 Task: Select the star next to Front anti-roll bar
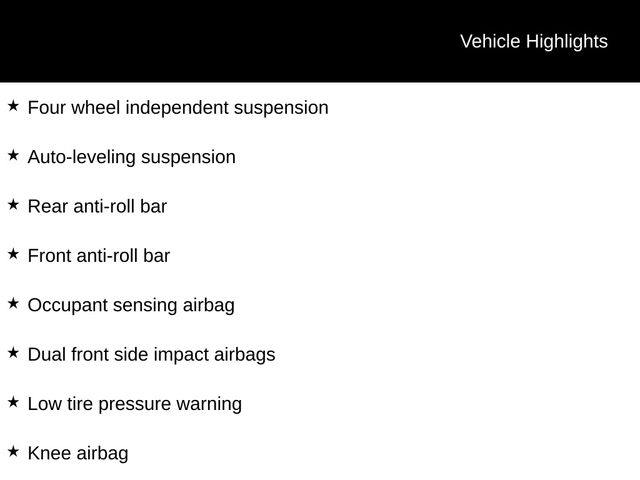pyautogui.click(x=13, y=254)
